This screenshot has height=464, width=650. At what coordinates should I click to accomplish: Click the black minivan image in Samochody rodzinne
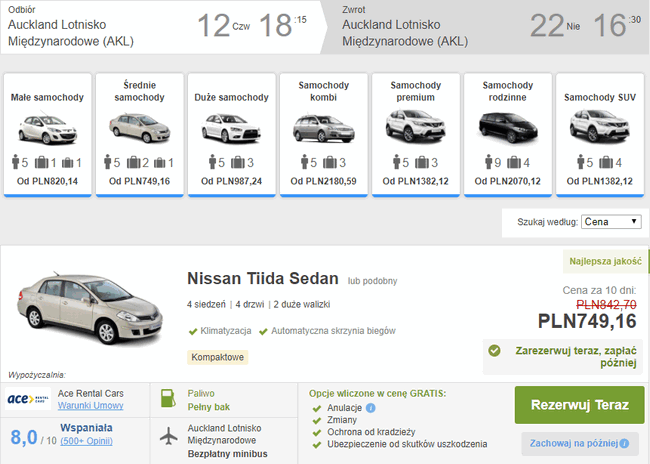508,127
